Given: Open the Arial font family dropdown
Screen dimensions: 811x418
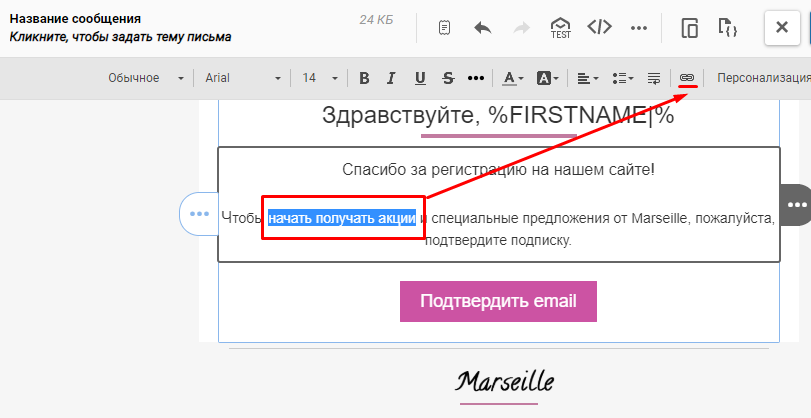Looking at the screenshot, I should [243, 78].
